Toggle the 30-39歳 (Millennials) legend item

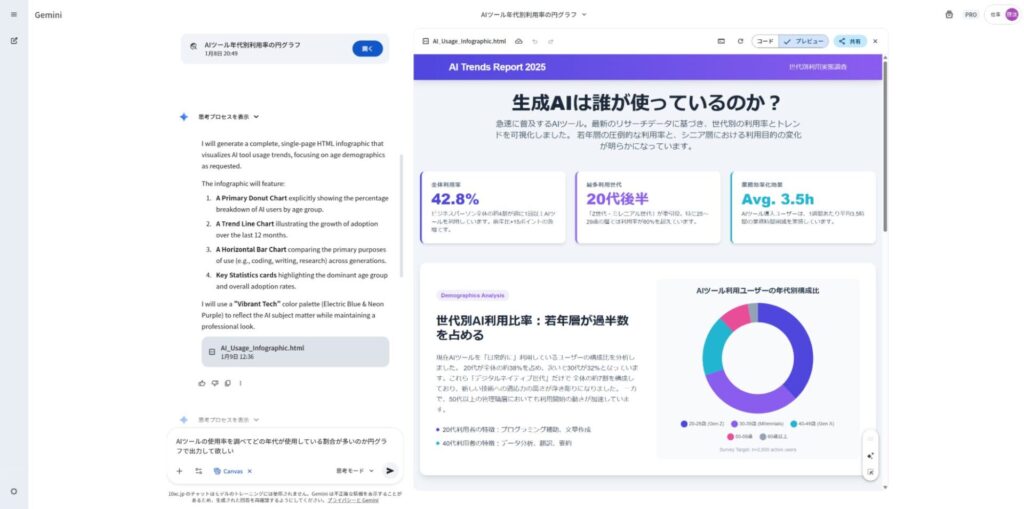(757, 424)
